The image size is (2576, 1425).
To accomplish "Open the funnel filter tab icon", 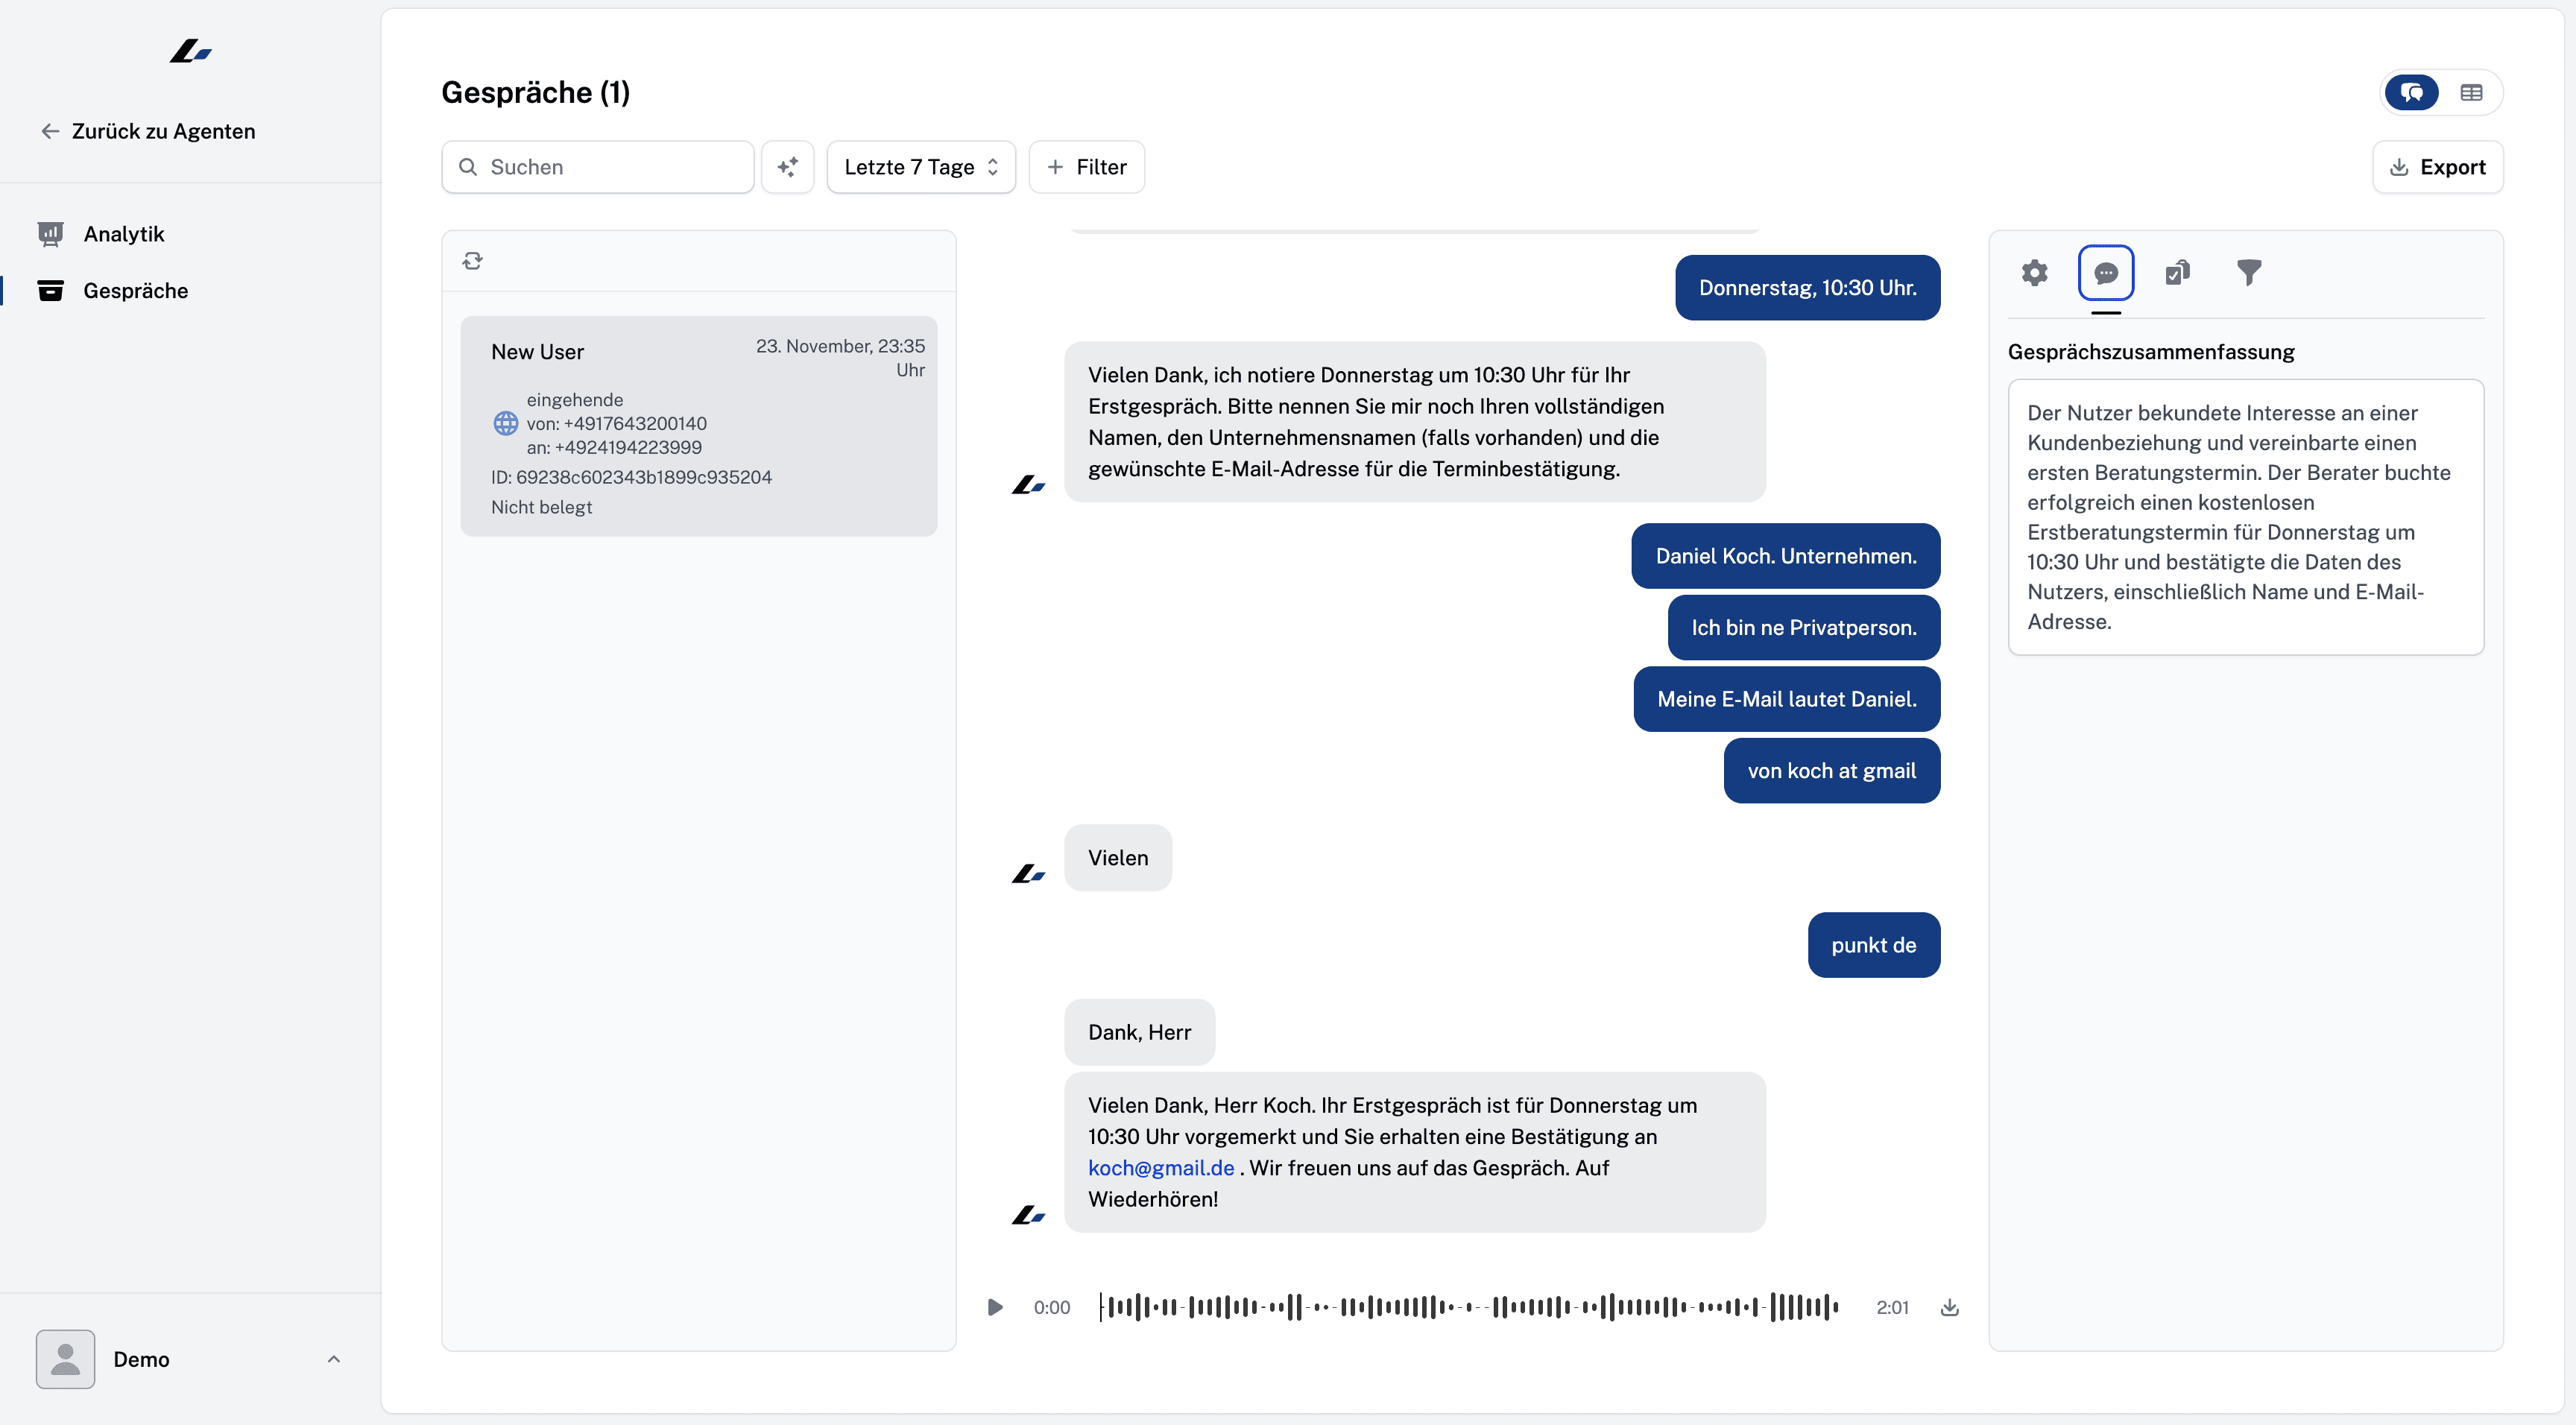I will point(2249,273).
